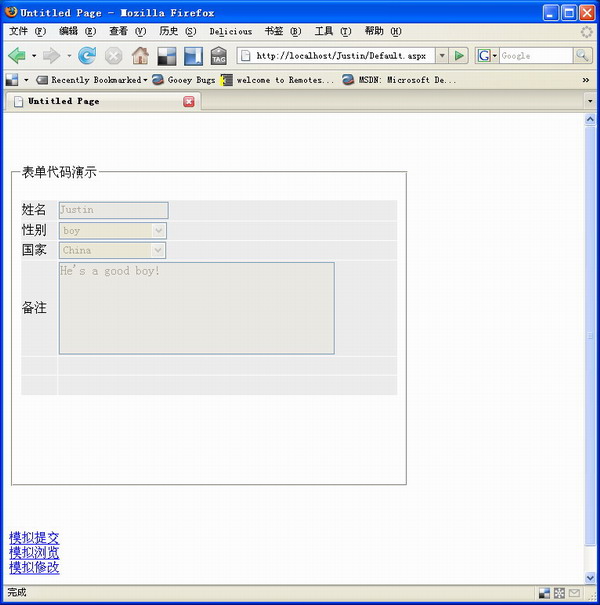Click the 模拟提交 link

pyautogui.click(x=34, y=538)
